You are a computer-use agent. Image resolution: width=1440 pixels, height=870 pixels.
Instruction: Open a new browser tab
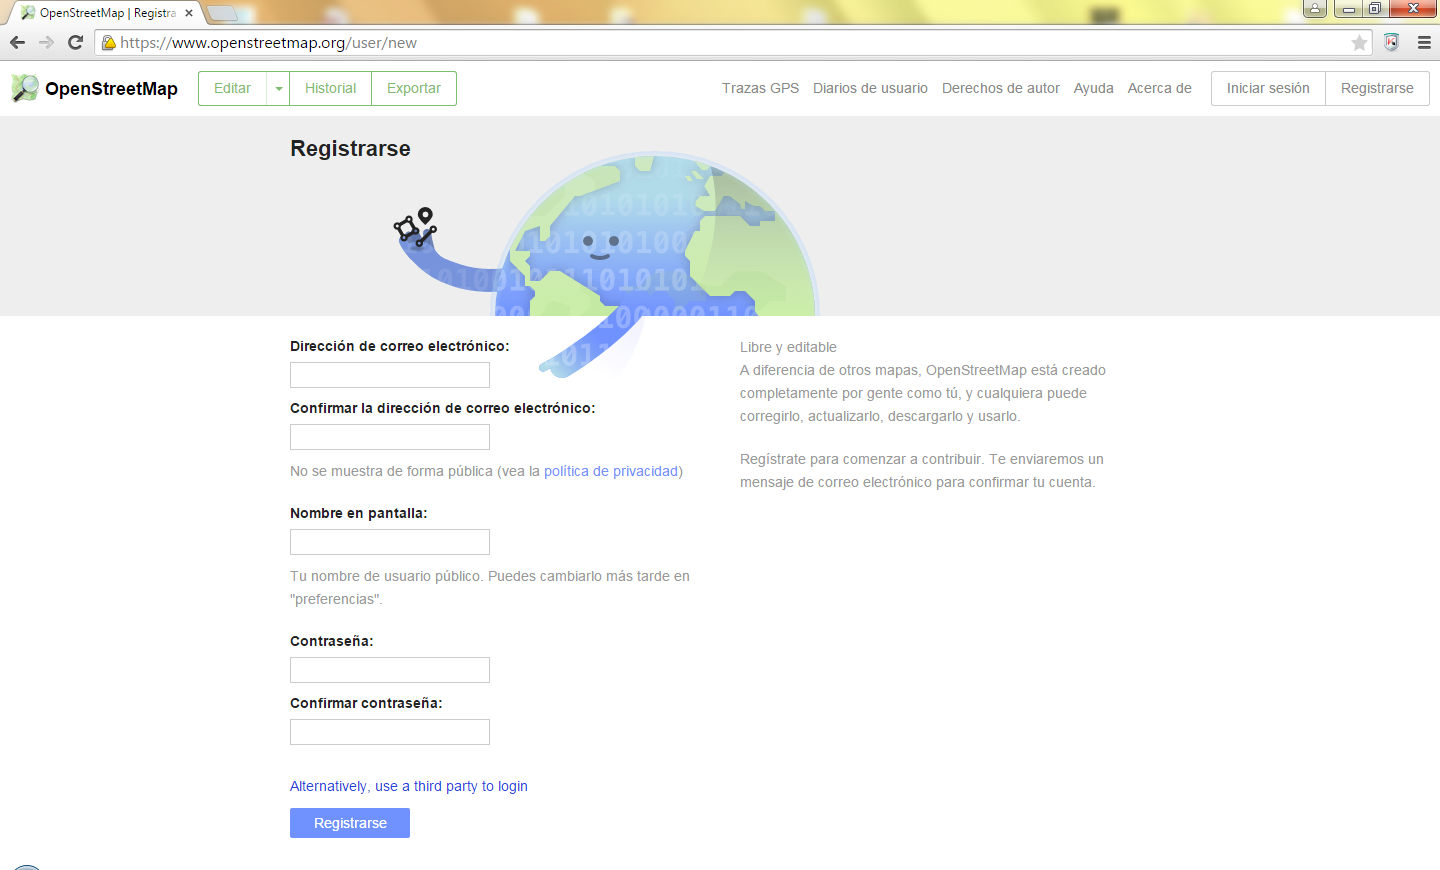222,13
